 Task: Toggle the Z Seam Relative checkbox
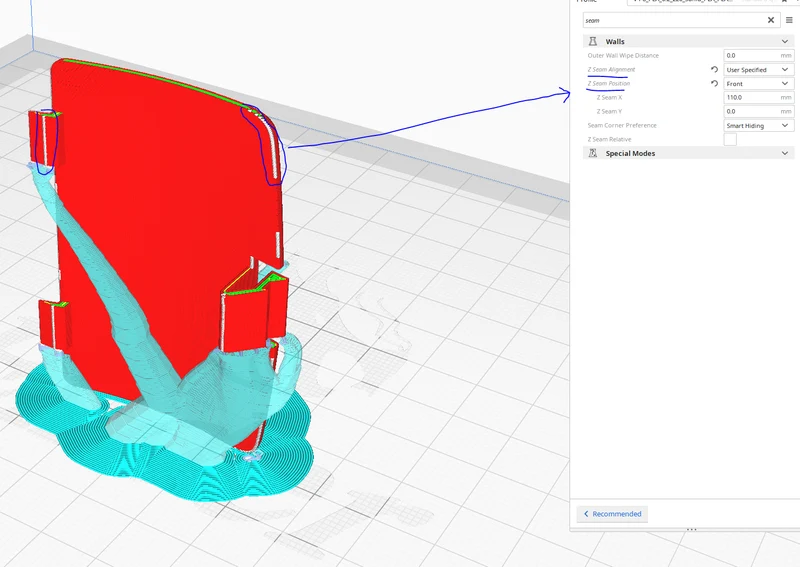point(730,139)
